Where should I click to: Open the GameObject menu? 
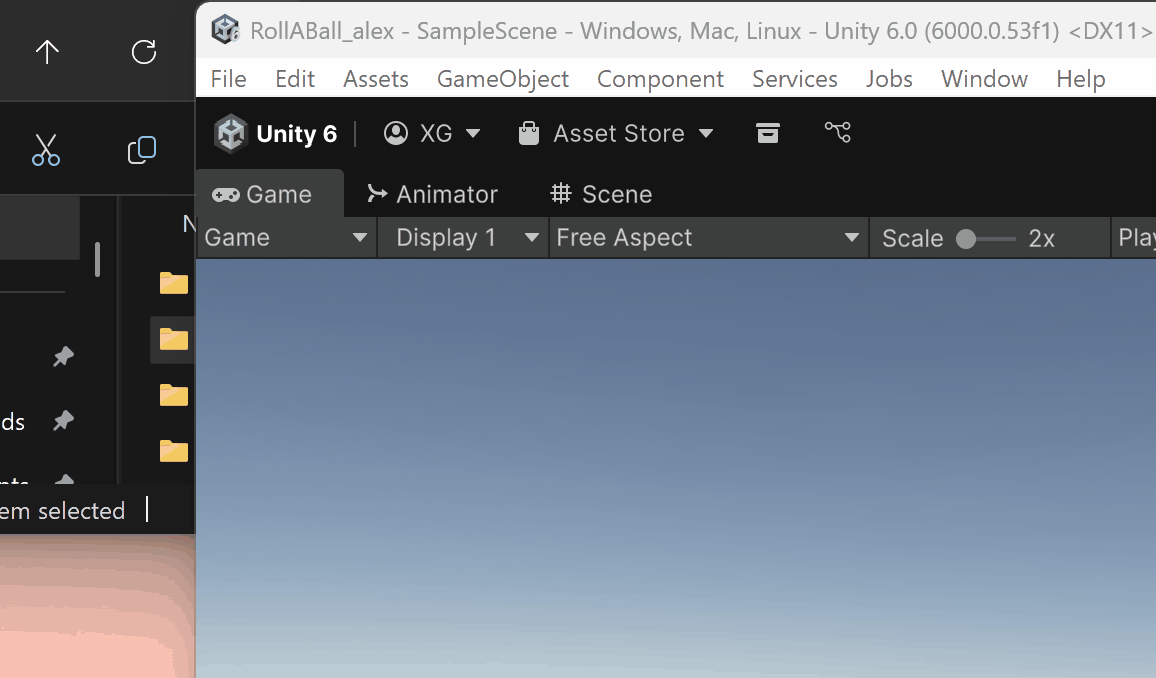click(503, 79)
